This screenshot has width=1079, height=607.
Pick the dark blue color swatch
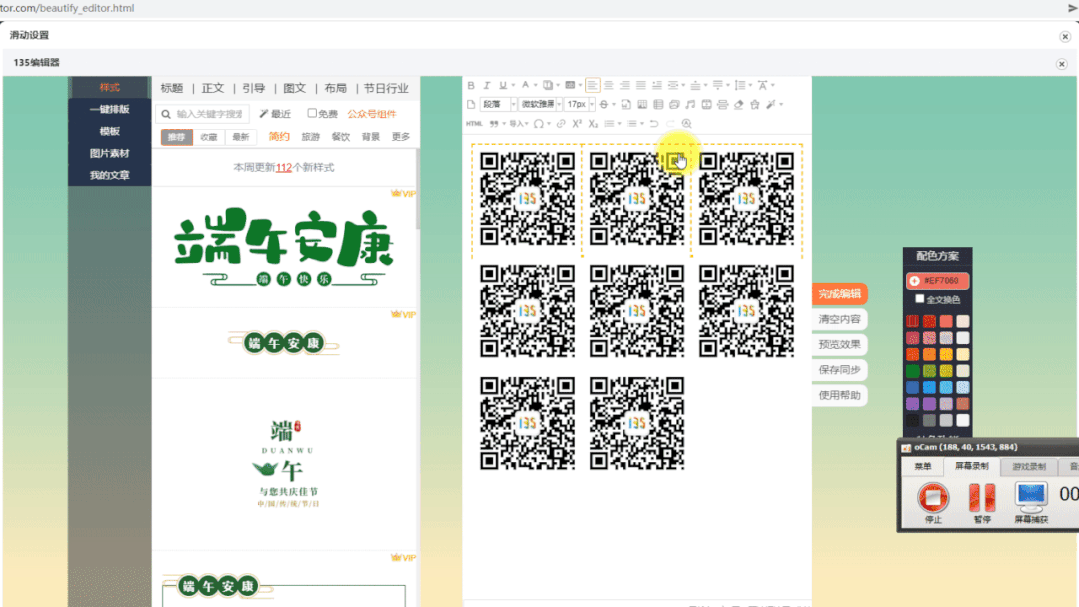[912, 387]
